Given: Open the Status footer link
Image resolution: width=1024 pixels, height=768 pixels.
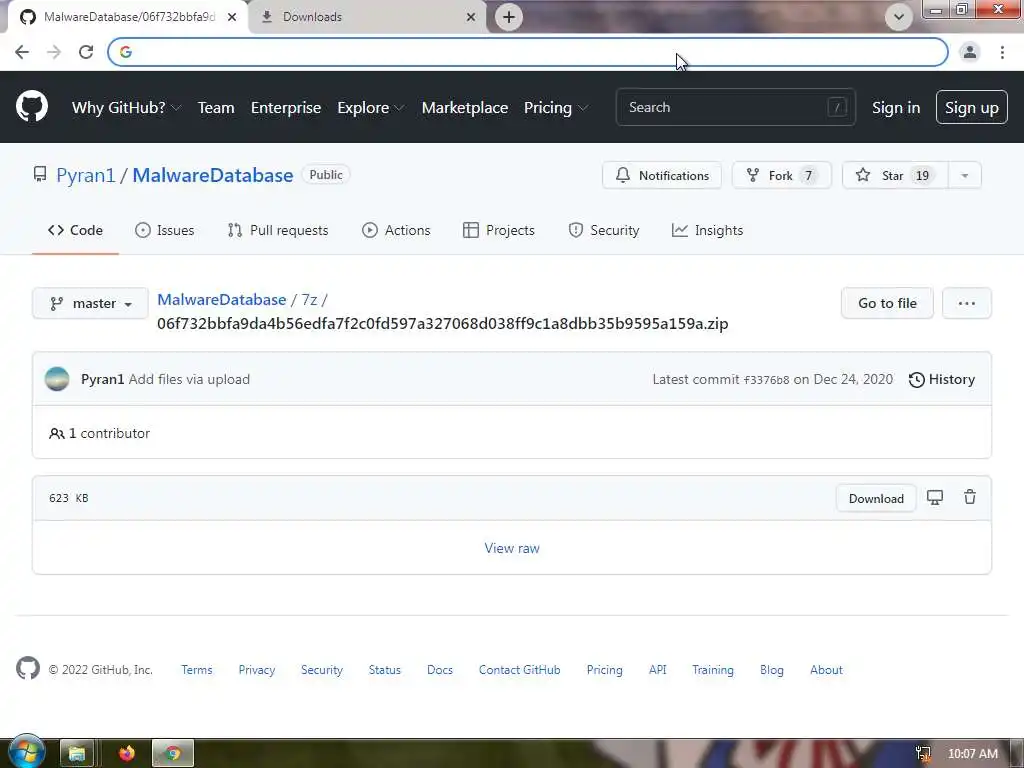Looking at the screenshot, I should click(x=385, y=670).
